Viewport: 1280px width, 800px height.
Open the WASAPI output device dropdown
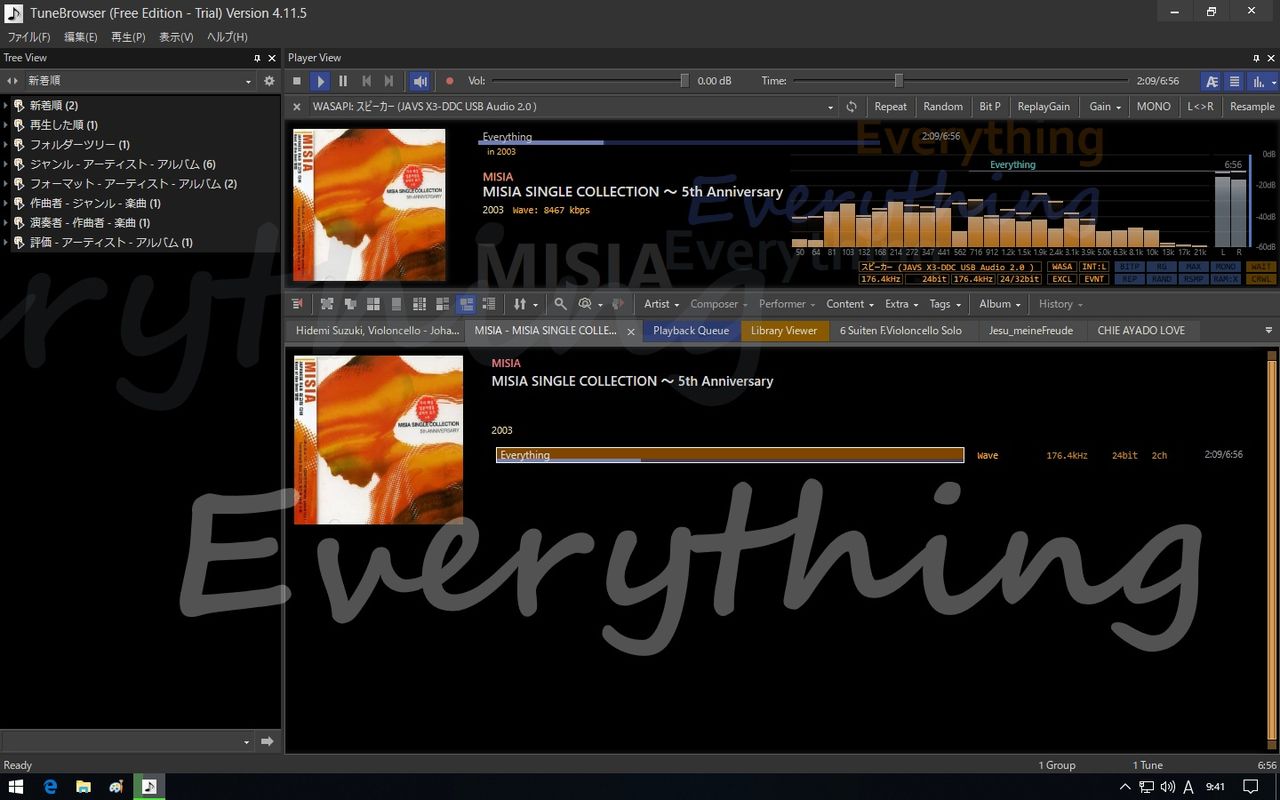830,107
